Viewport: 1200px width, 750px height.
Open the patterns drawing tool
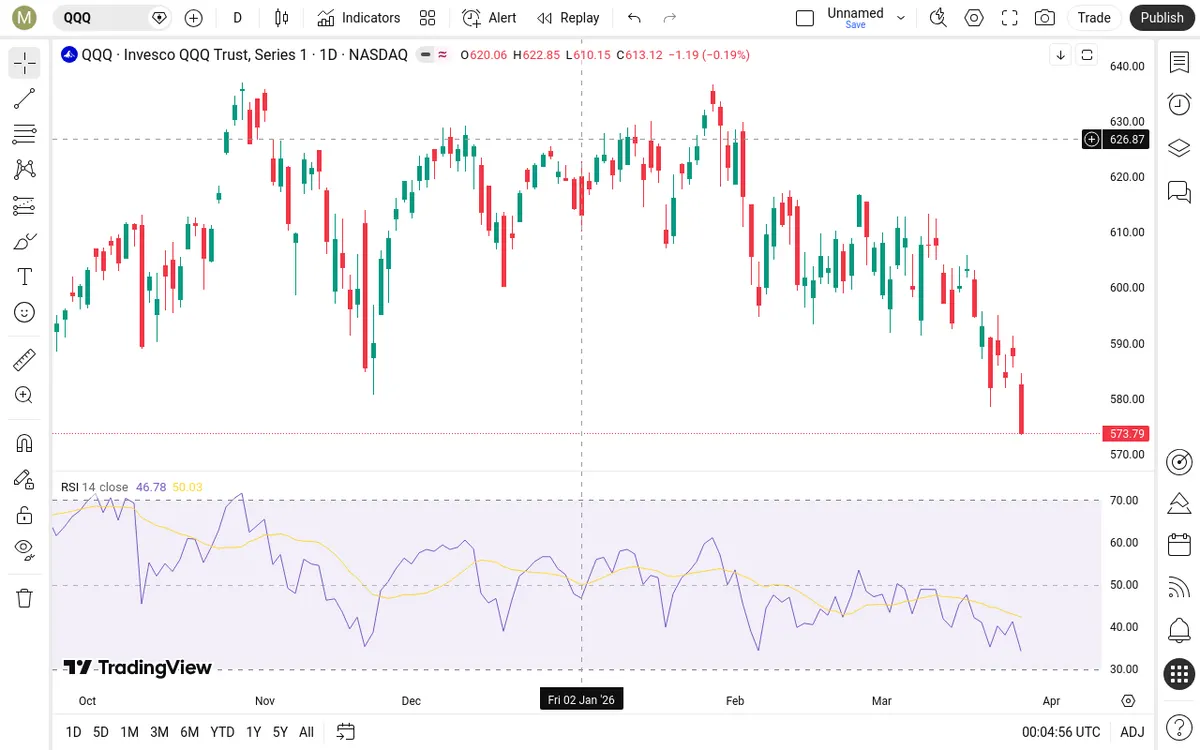pos(25,170)
